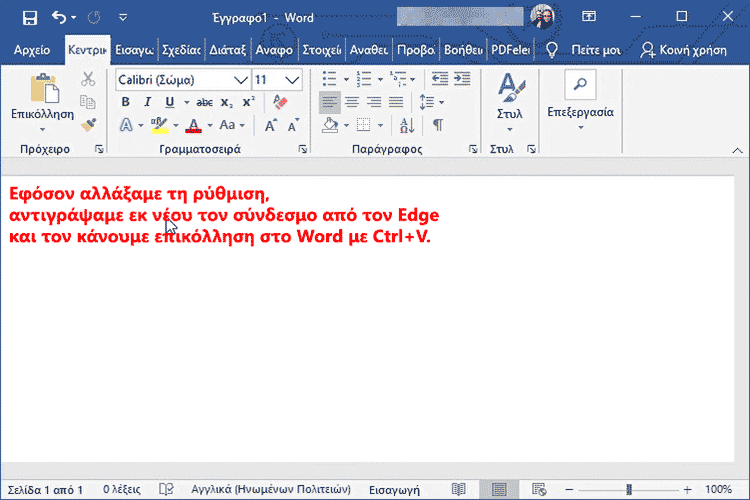Toggle Italic formatting
Screen dimensions: 750x500
[148, 102]
